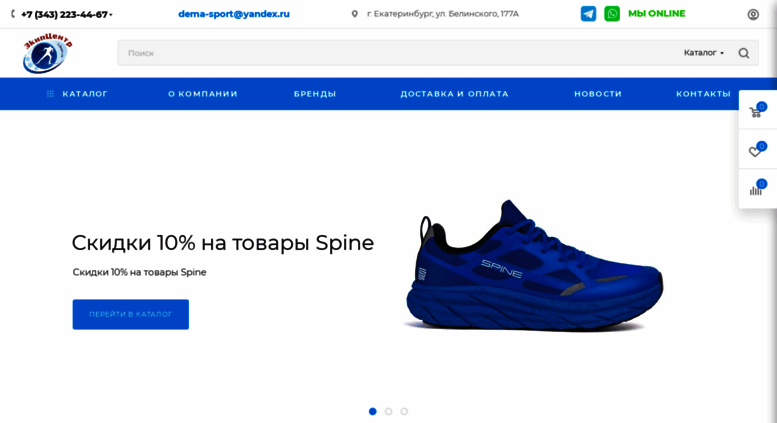Focus the Поиск search input field
Image resolution: width=777 pixels, height=423 pixels.
(x=396, y=53)
